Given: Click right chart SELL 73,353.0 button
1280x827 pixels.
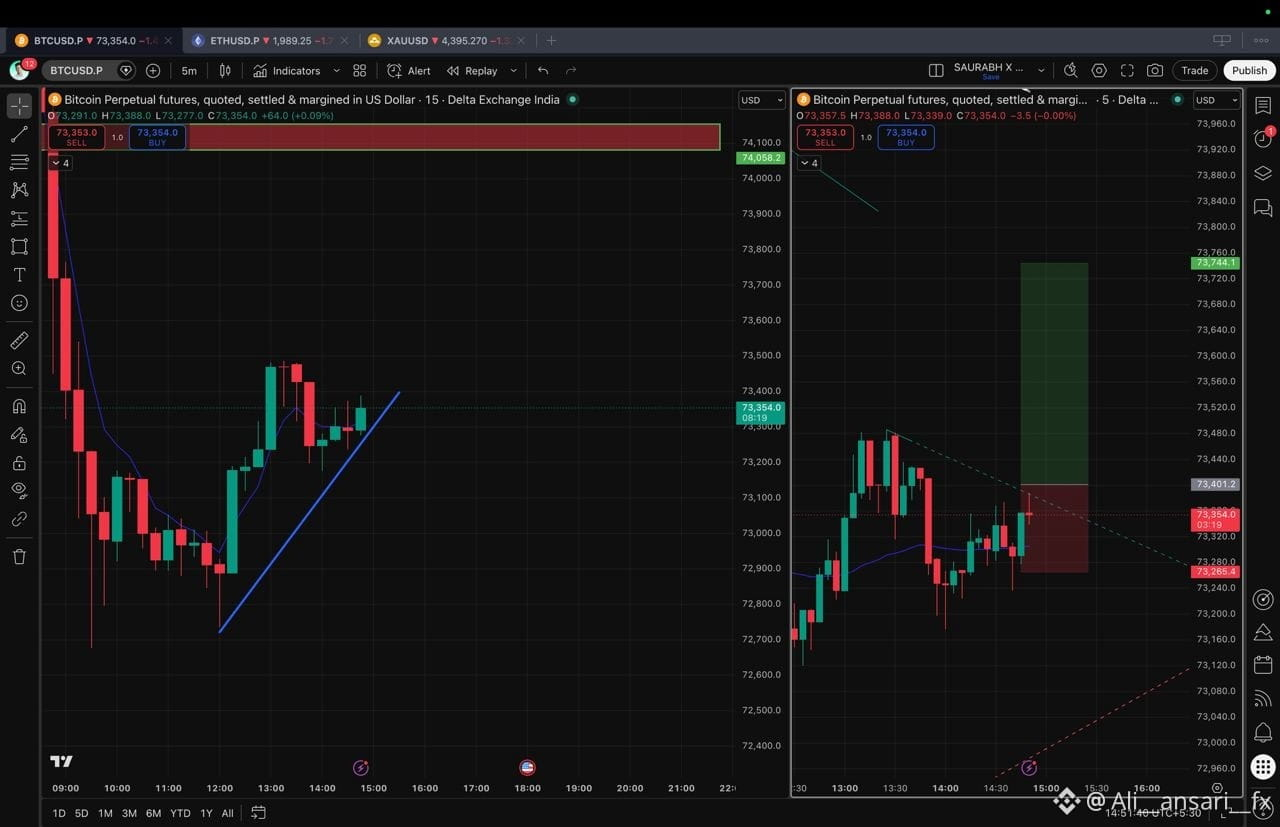Looking at the screenshot, I should (x=825, y=137).
